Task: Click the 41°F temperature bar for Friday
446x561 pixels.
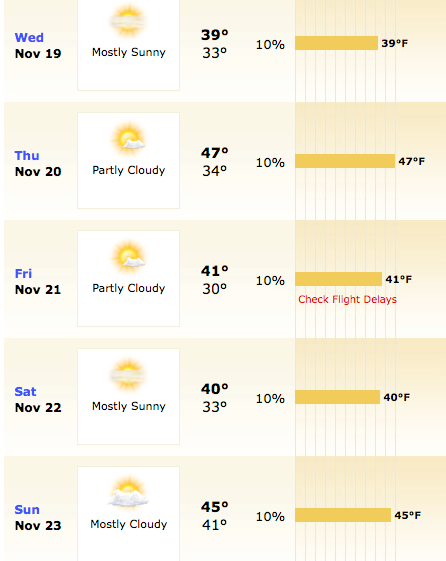Action: click(339, 279)
